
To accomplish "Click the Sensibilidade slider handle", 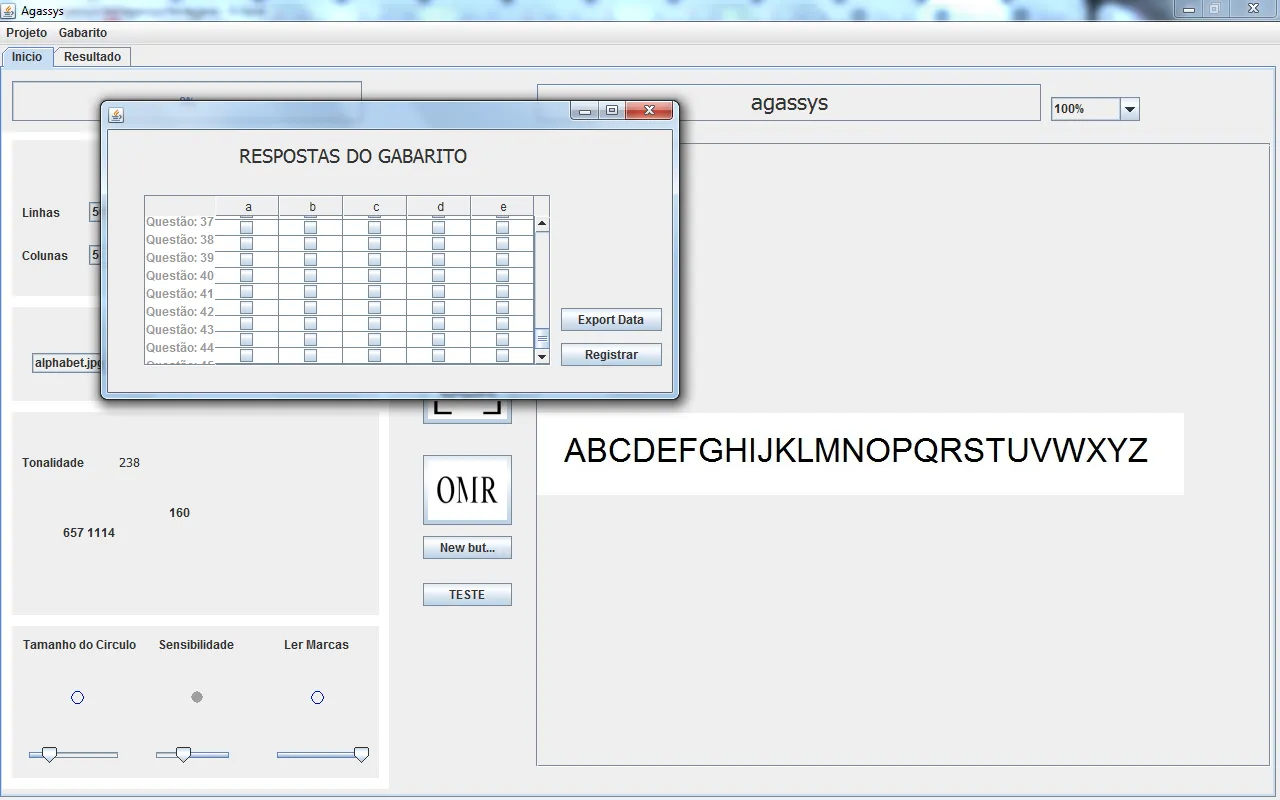I will pyautogui.click(x=183, y=755).
